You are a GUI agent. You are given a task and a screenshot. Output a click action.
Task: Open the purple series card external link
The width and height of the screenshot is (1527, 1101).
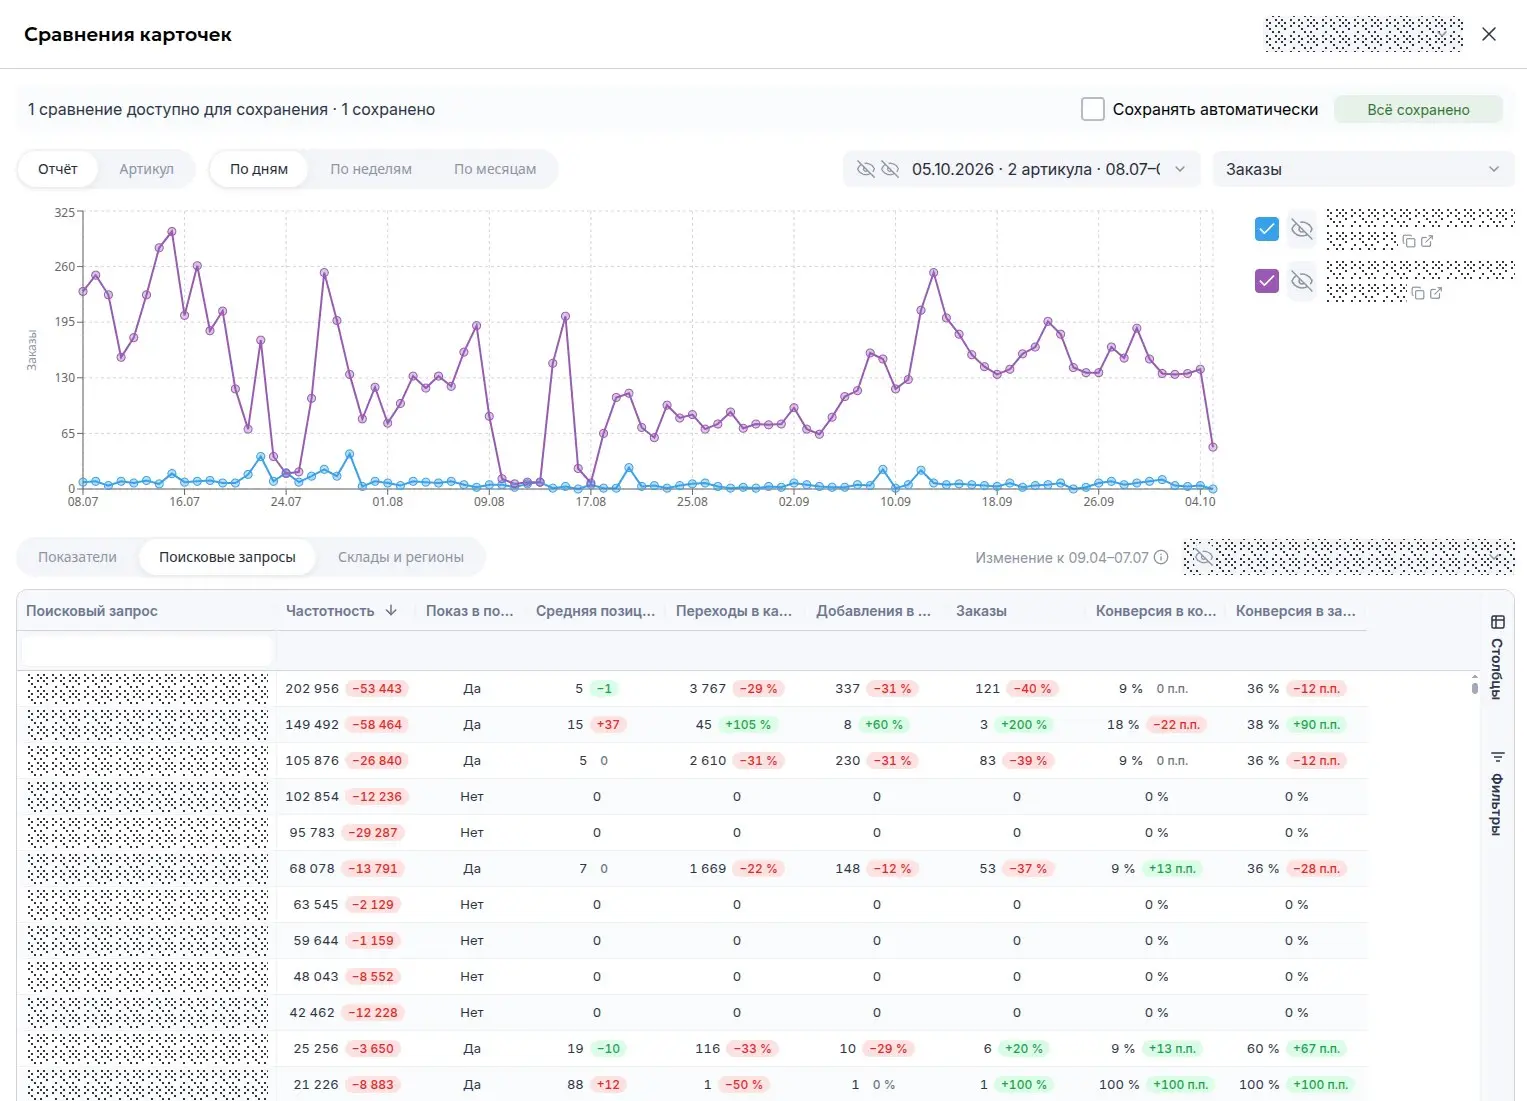pyautogui.click(x=1436, y=293)
